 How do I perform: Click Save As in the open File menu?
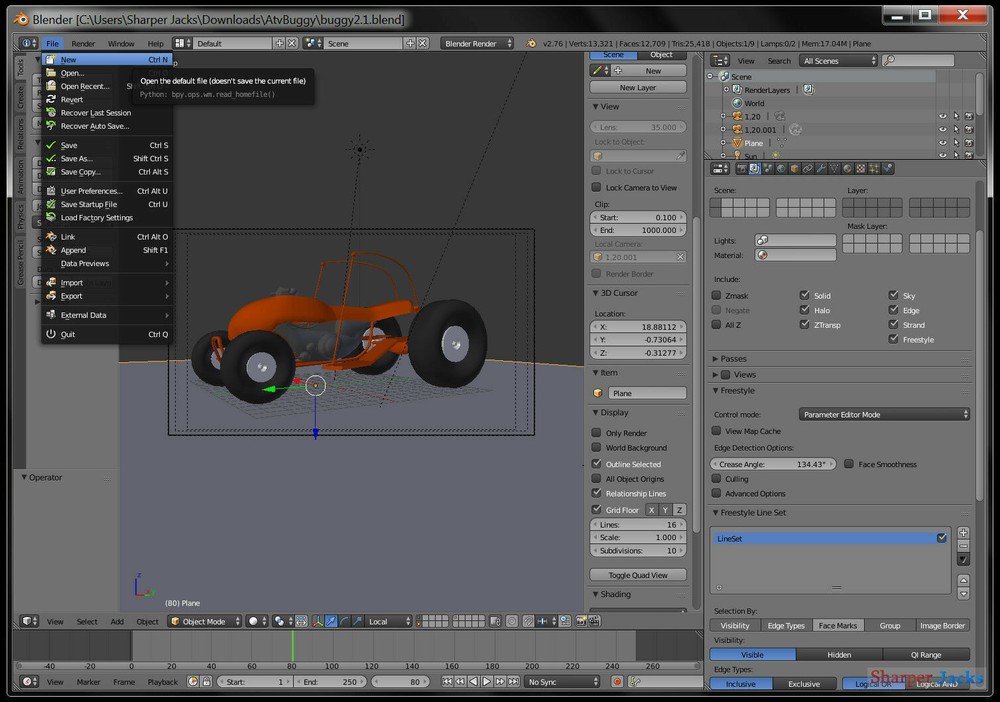tap(75, 158)
